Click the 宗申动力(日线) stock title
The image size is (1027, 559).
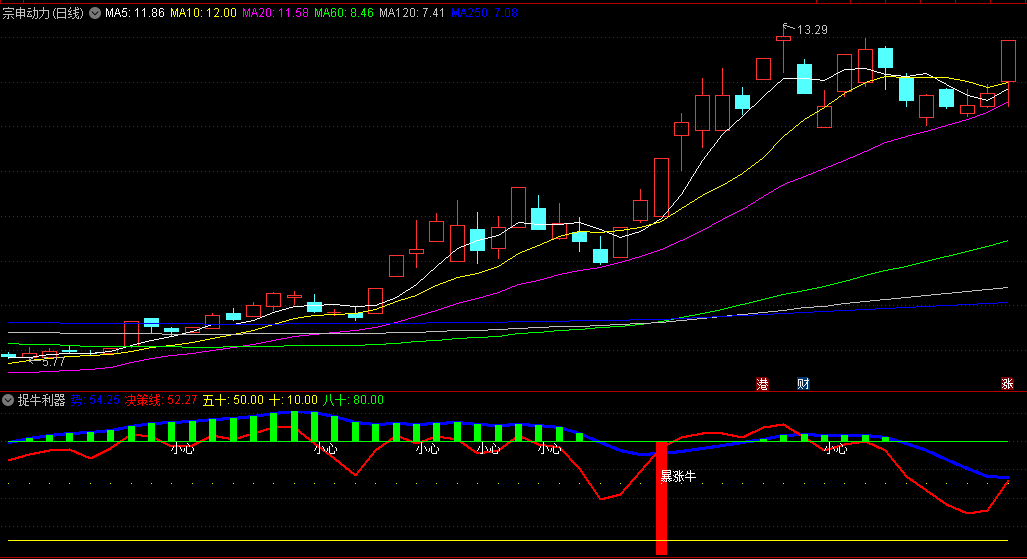pyautogui.click(x=43, y=13)
